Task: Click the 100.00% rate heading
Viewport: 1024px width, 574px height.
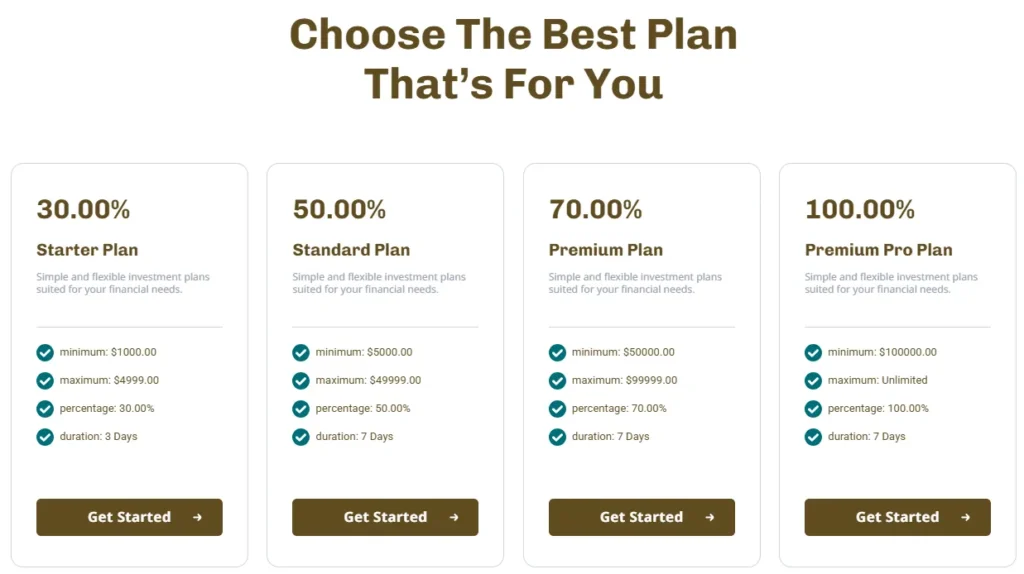Action: click(859, 210)
